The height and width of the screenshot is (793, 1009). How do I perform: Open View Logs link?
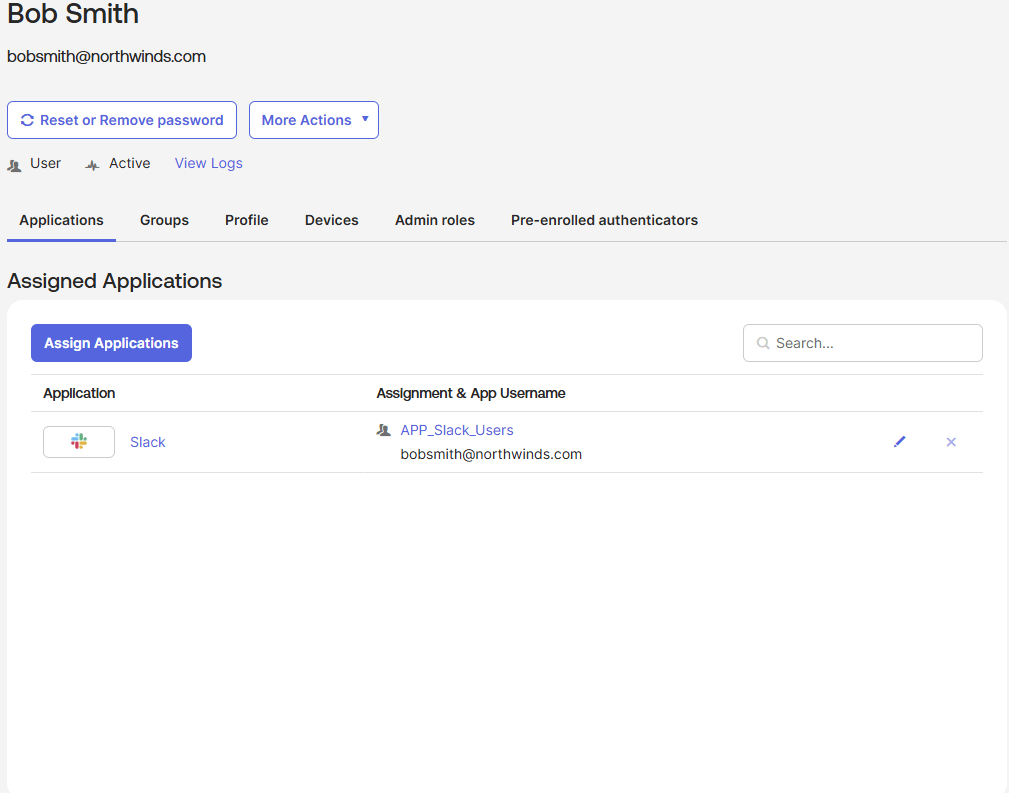(208, 163)
